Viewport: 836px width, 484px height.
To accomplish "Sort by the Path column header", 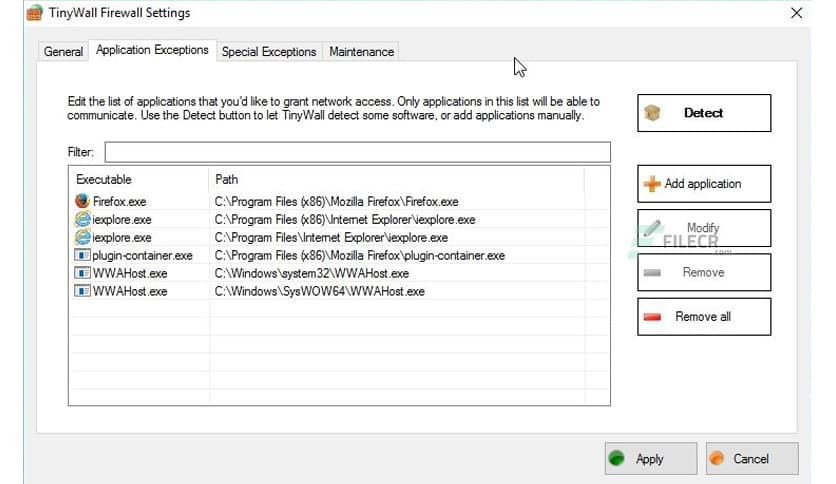I will coord(396,180).
